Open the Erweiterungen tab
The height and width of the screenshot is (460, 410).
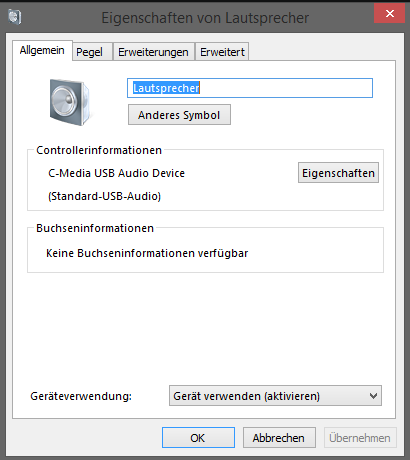click(153, 52)
